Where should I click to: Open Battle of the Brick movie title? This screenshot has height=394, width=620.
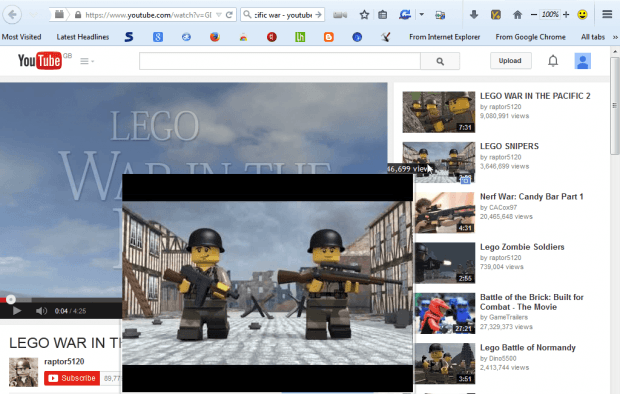pyautogui.click(x=531, y=302)
